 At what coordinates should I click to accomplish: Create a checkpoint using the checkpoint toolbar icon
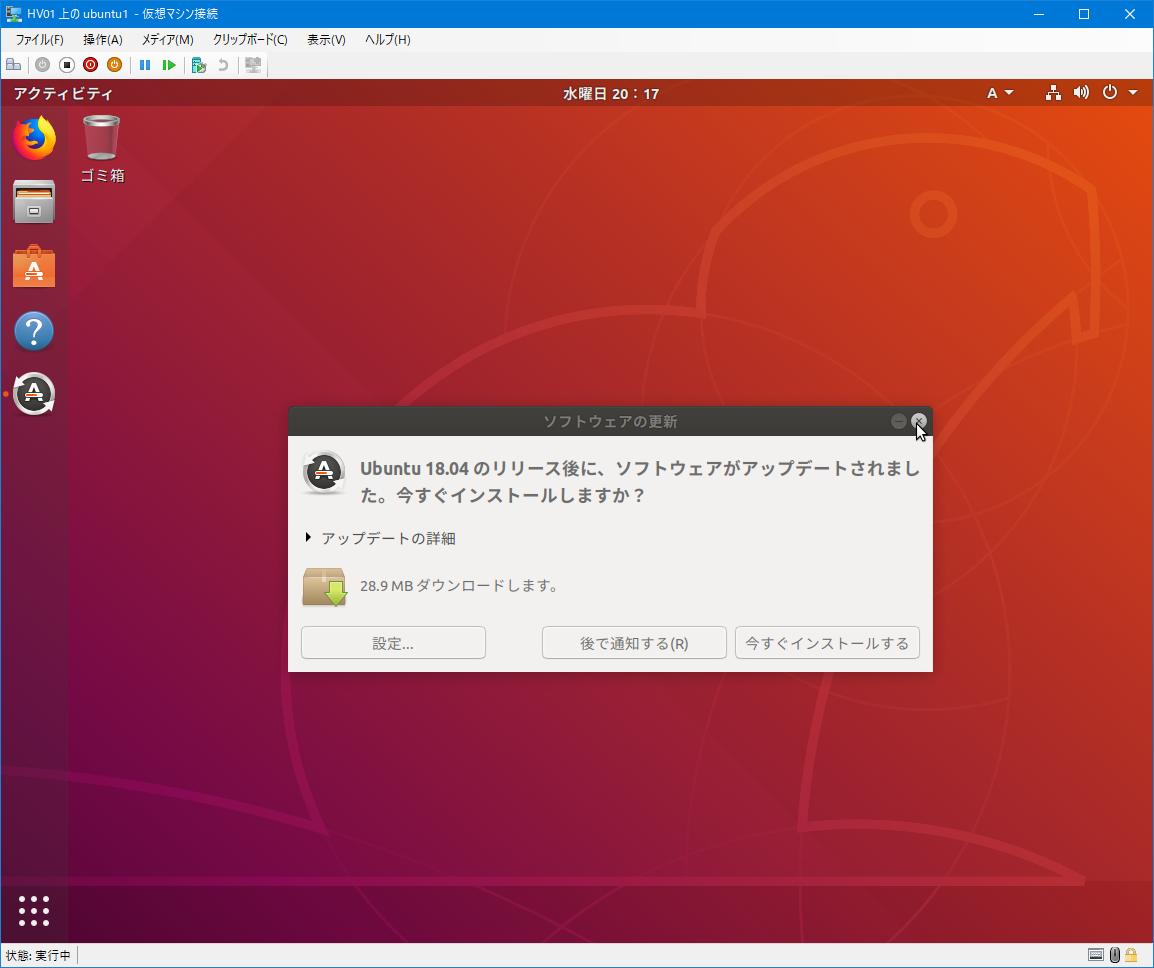tap(199, 64)
